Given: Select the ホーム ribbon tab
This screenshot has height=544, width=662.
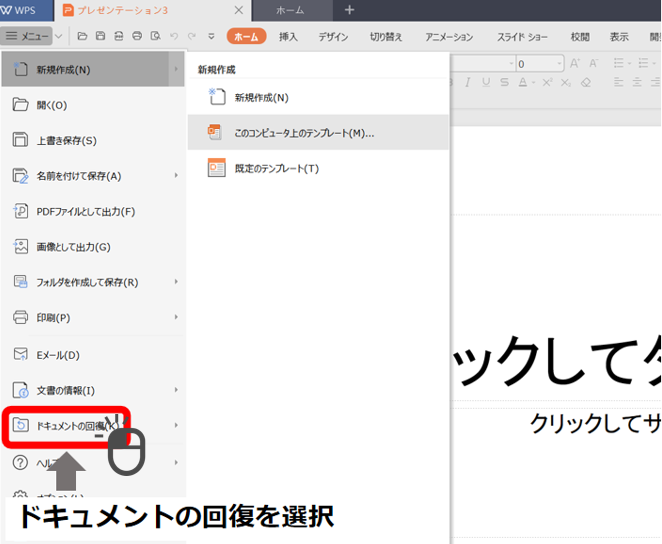Looking at the screenshot, I should pyautogui.click(x=246, y=37).
